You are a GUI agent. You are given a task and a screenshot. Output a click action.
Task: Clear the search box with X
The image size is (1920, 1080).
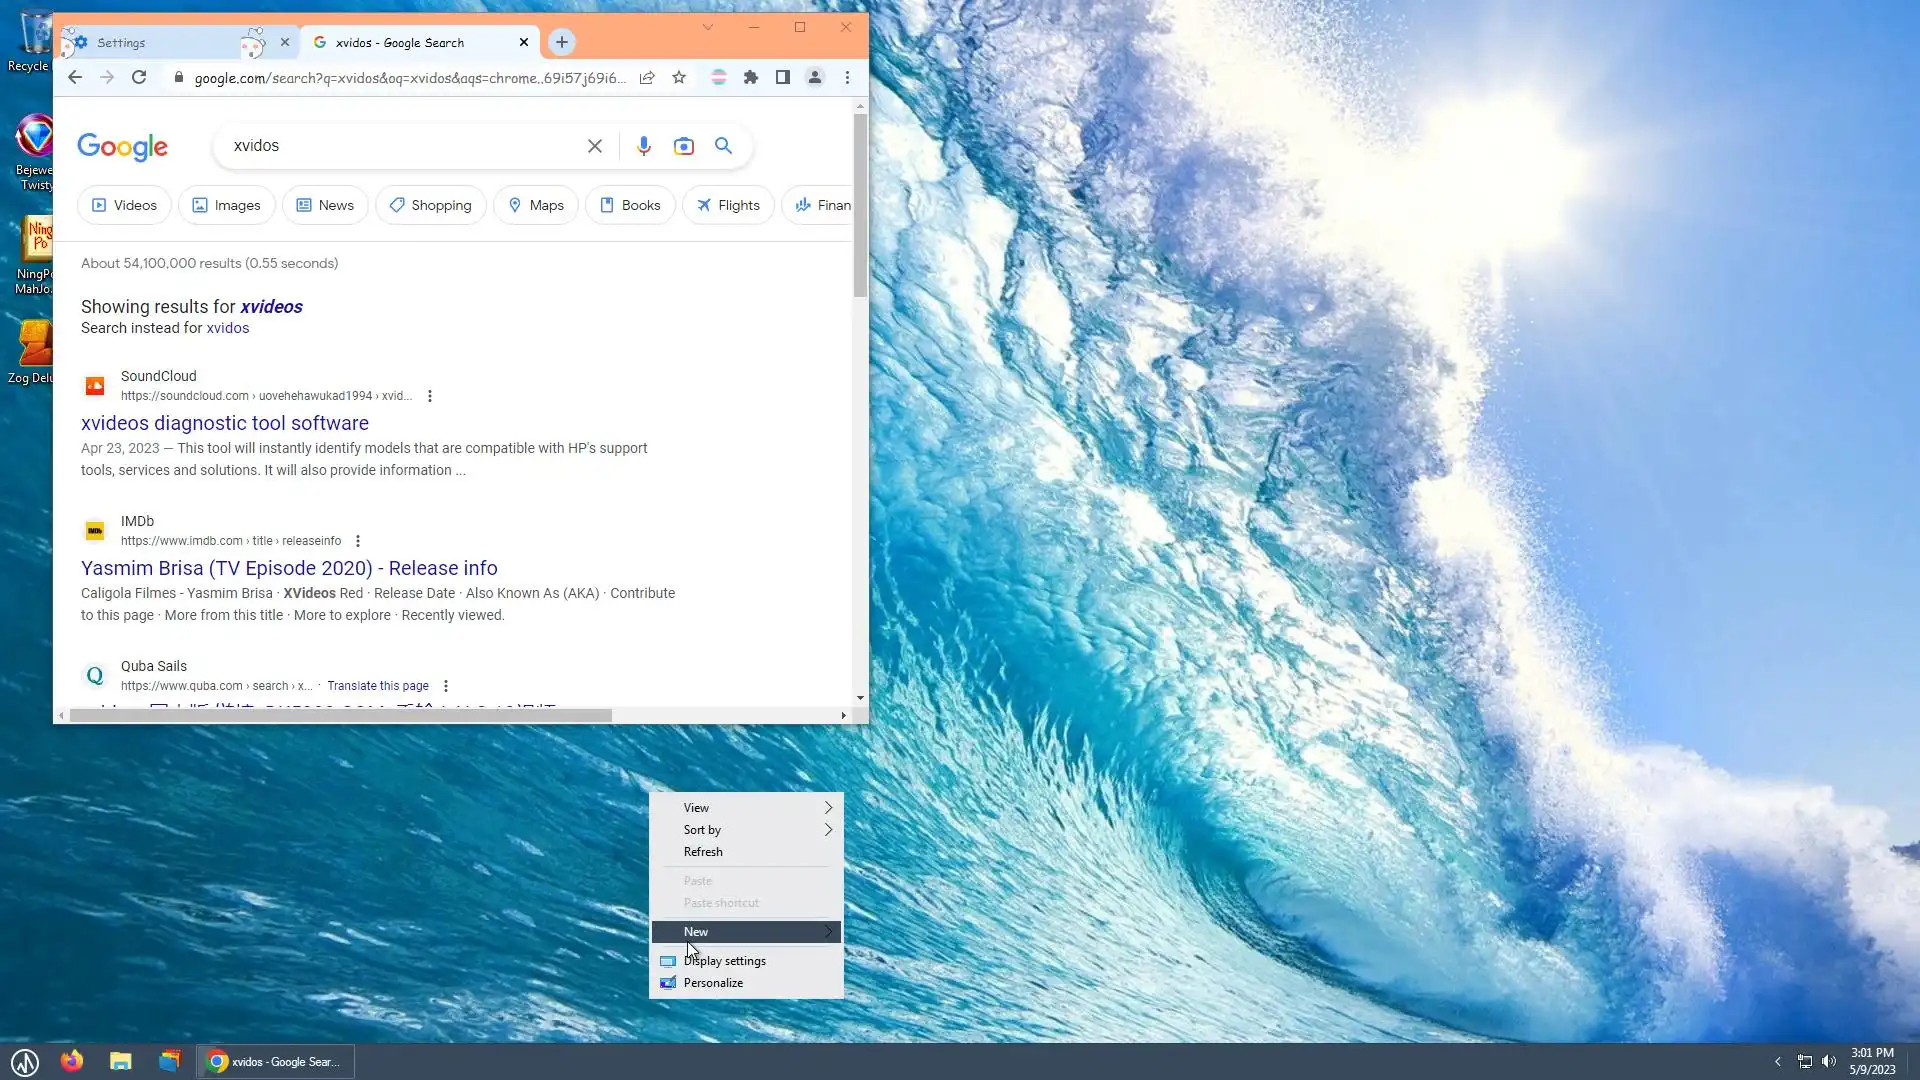(595, 146)
